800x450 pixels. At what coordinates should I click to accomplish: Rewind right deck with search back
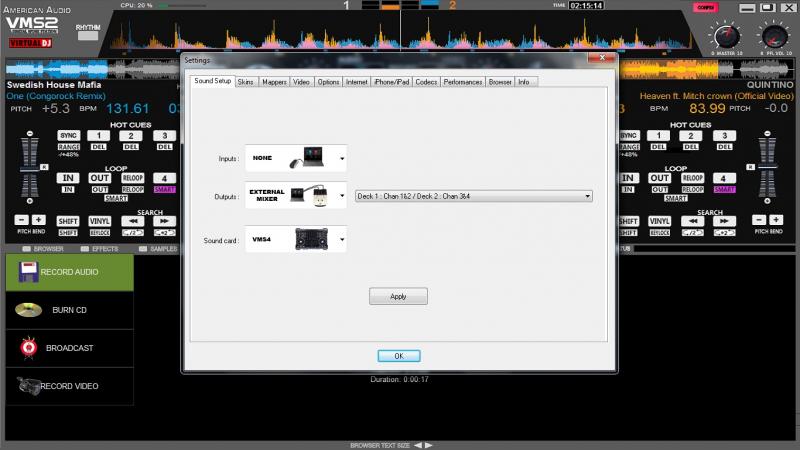(x=692, y=221)
